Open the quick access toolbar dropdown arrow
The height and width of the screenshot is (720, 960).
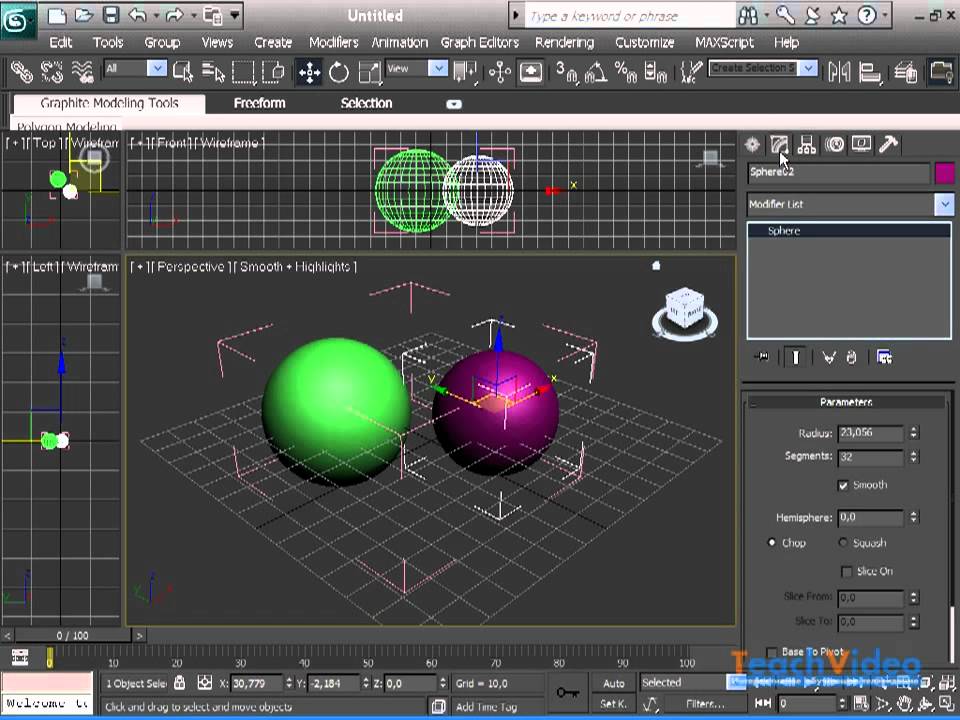235,15
